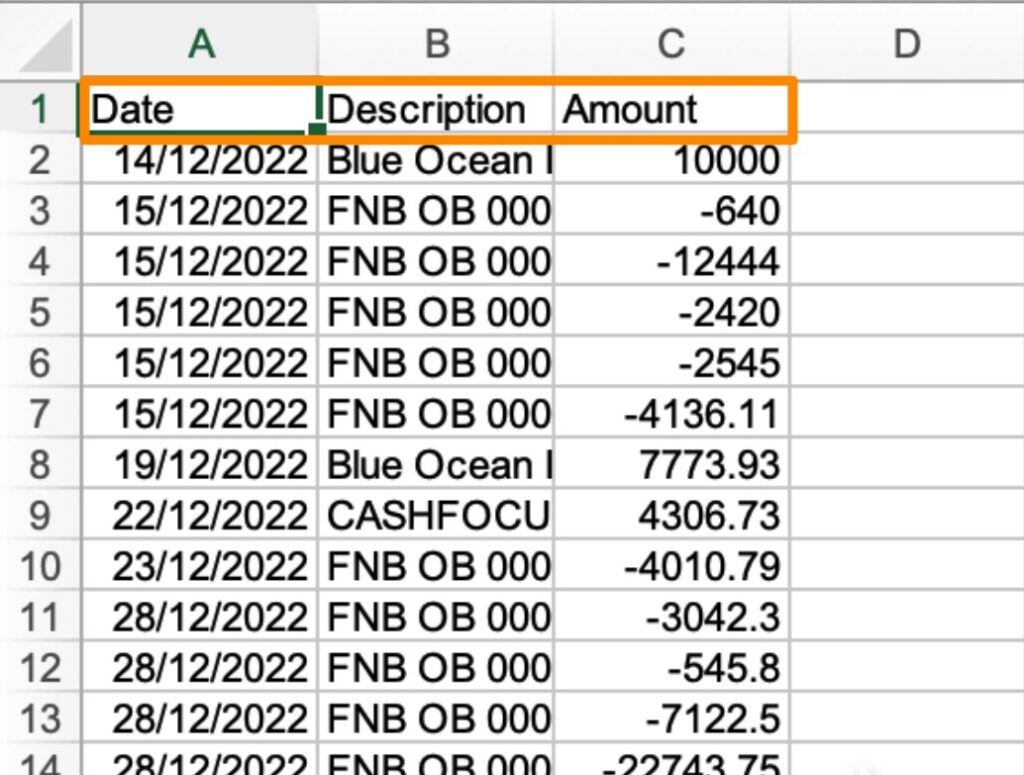Click the date cell 23/12/2022
Image resolution: width=1024 pixels, height=775 pixels.
pos(200,566)
